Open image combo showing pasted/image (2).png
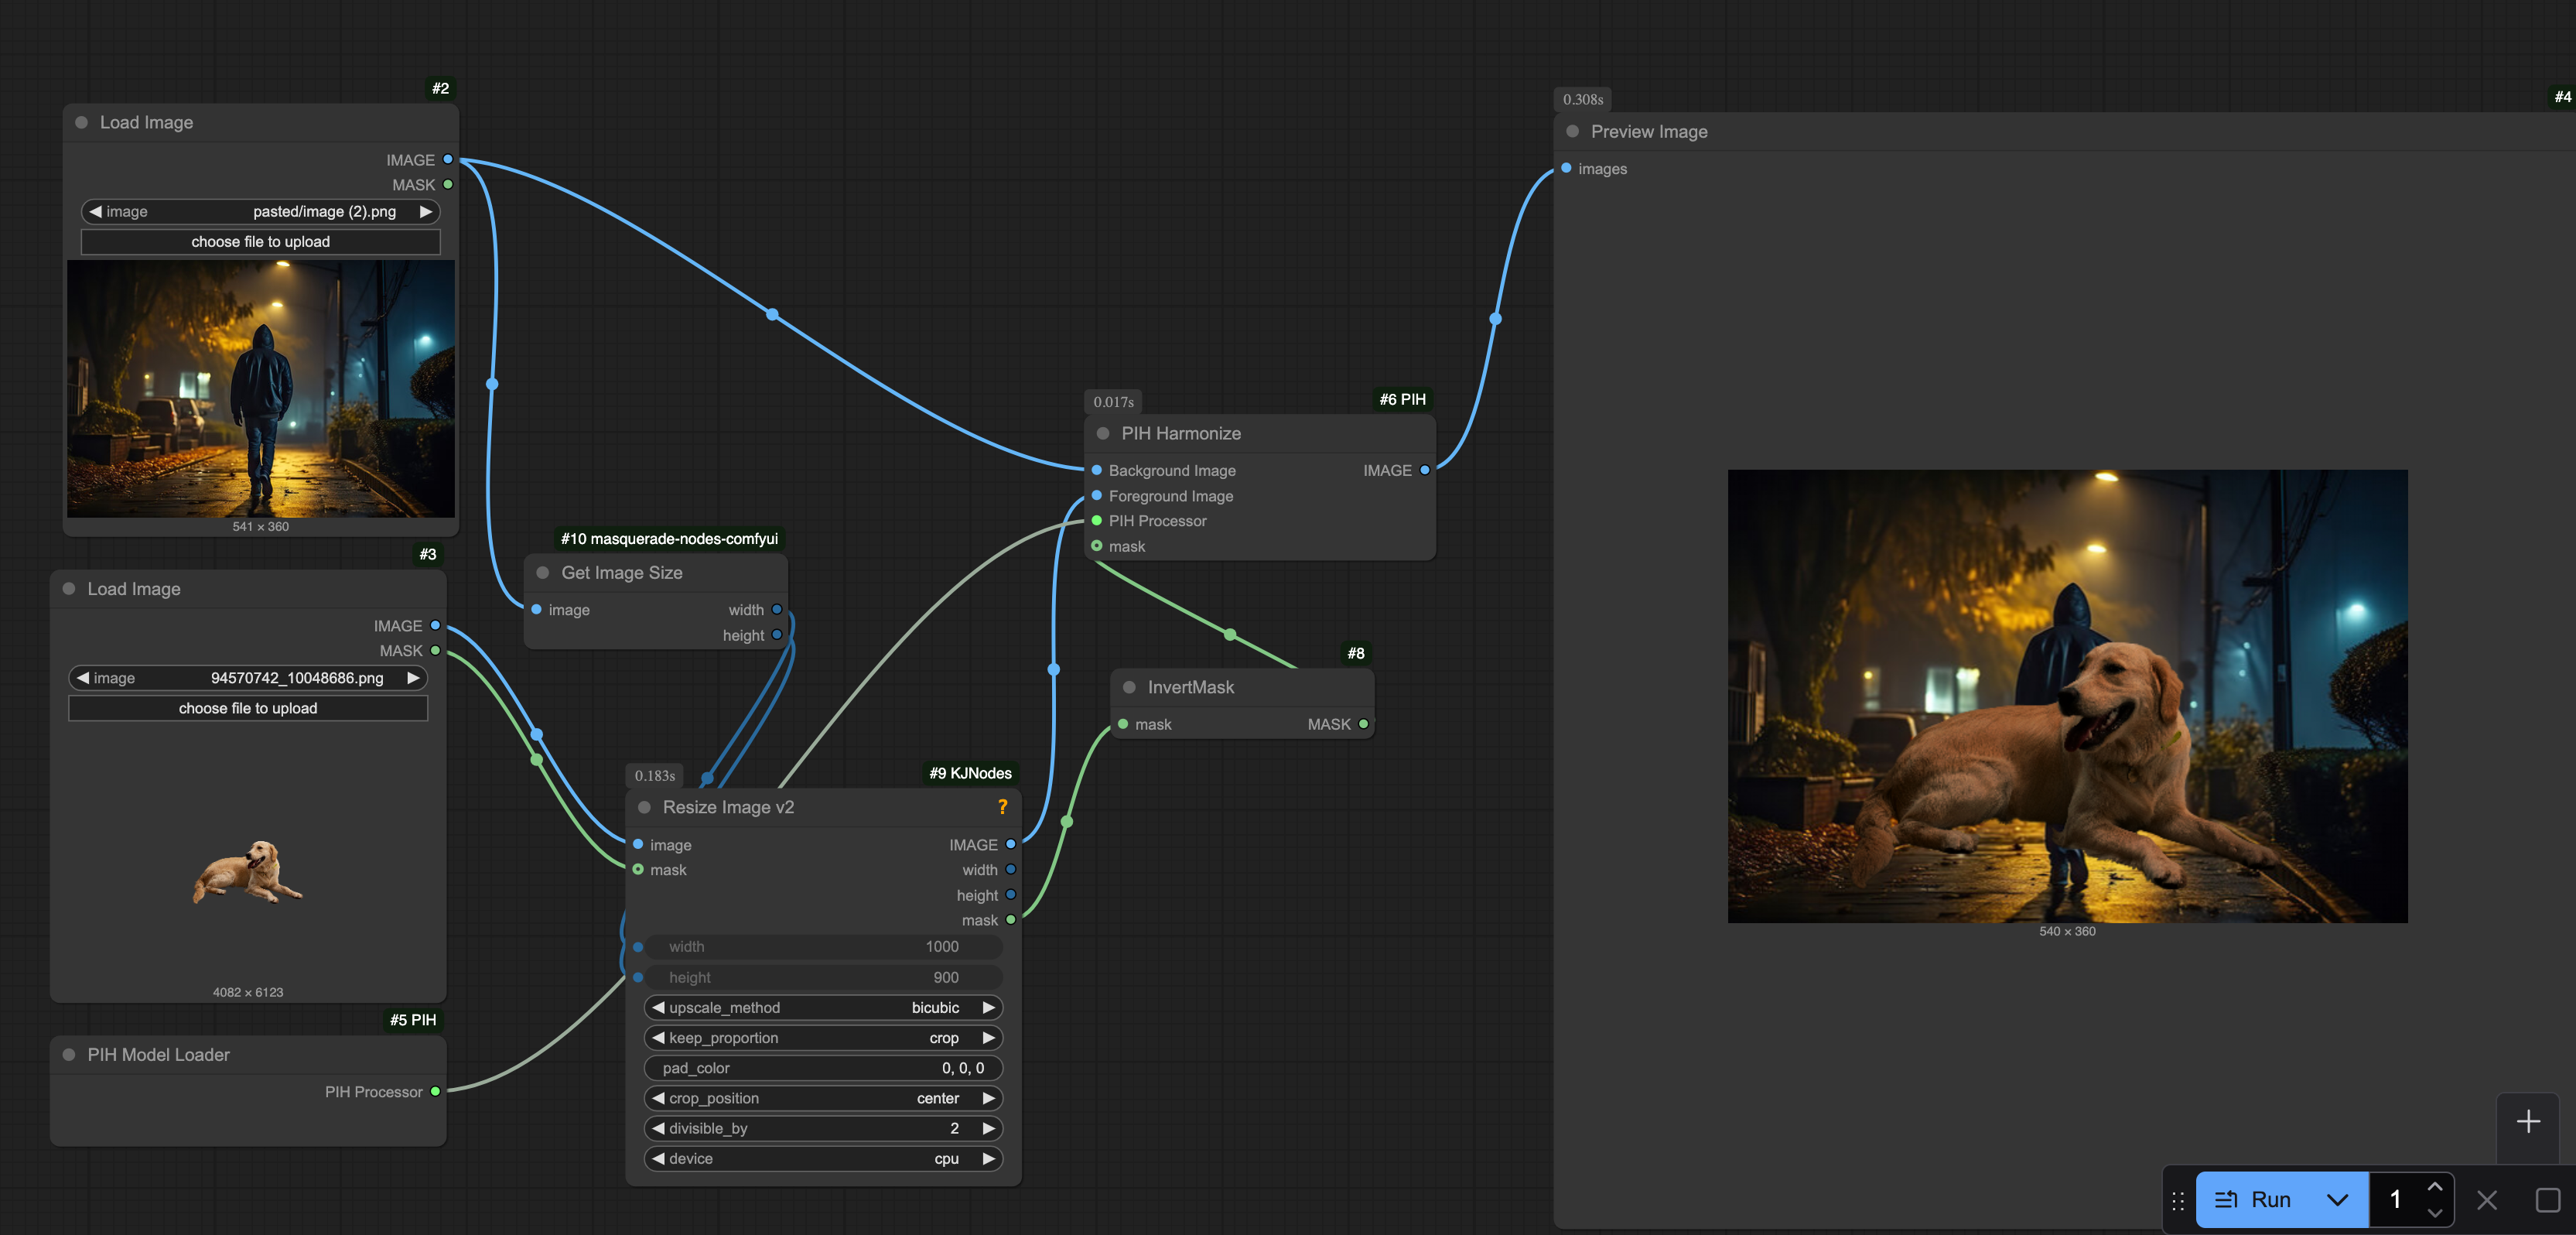The height and width of the screenshot is (1235, 2576). point(260,211)
